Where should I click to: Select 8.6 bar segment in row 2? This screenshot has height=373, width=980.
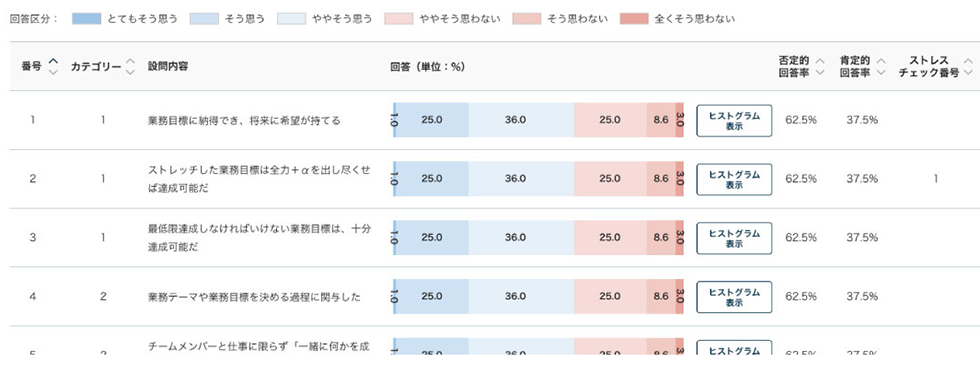coord(661,179)
